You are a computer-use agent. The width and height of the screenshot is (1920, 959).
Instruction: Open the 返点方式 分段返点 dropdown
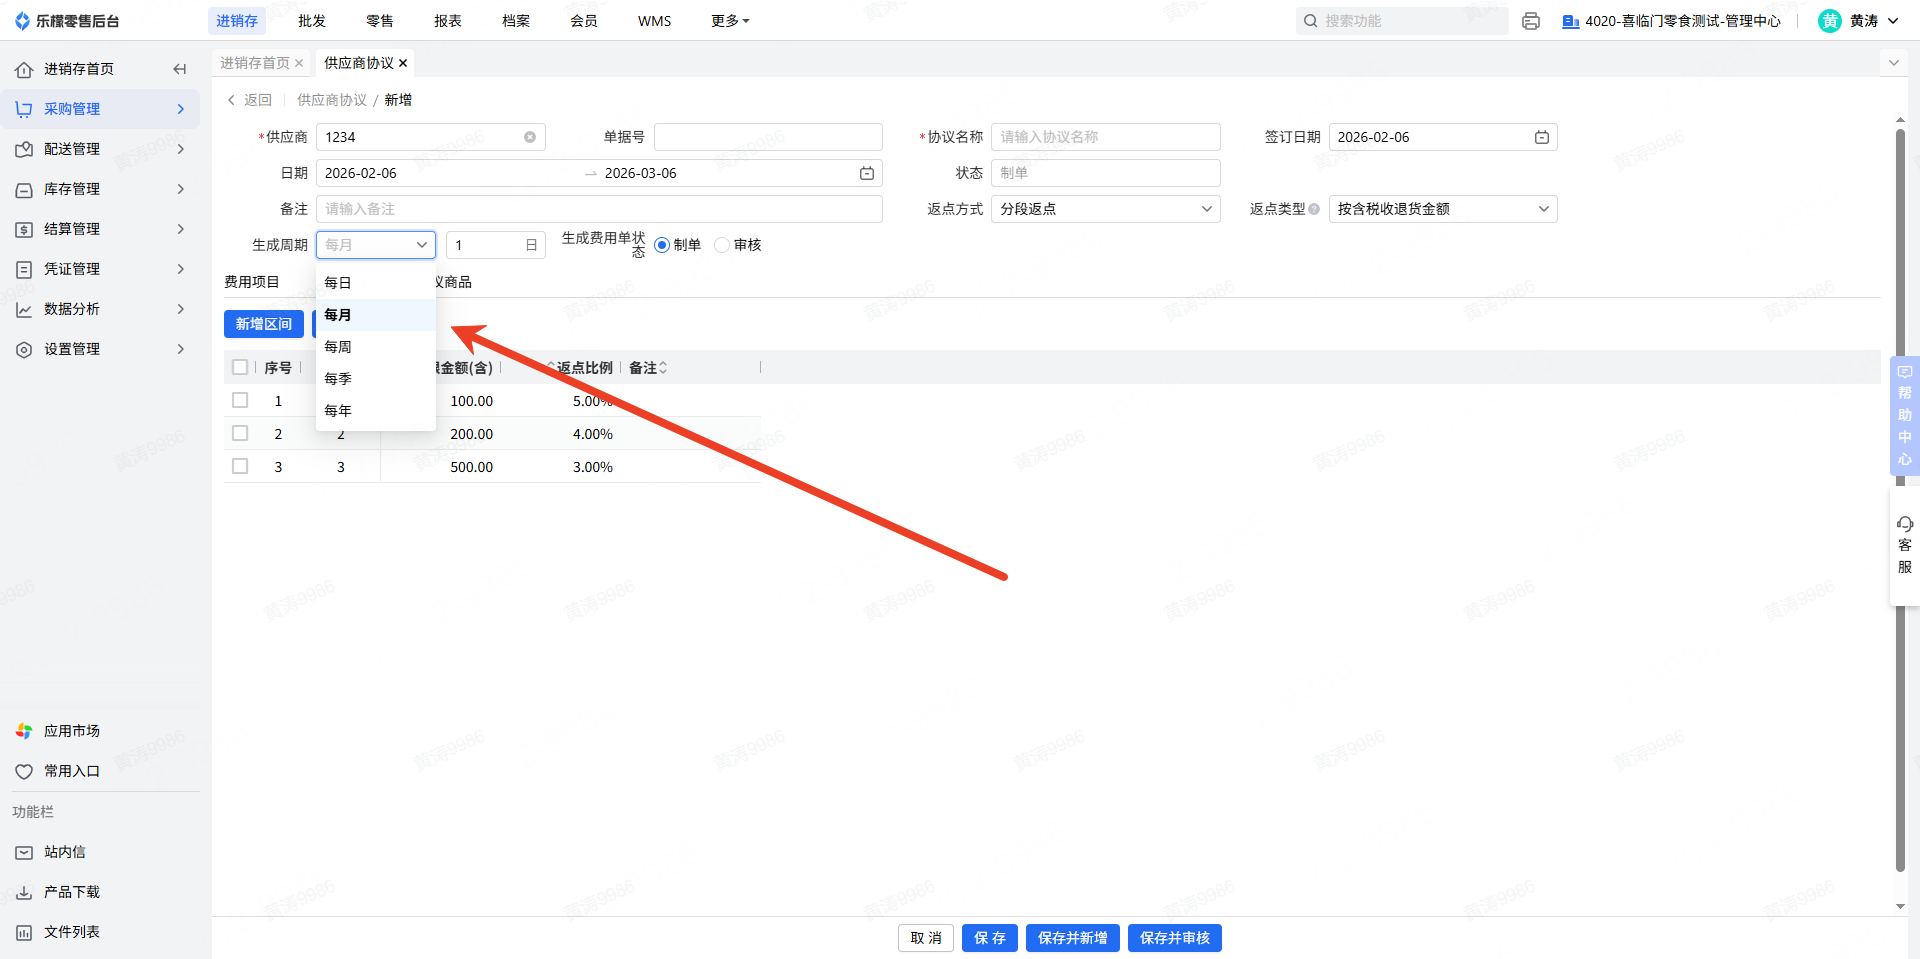pos(1106,209)
